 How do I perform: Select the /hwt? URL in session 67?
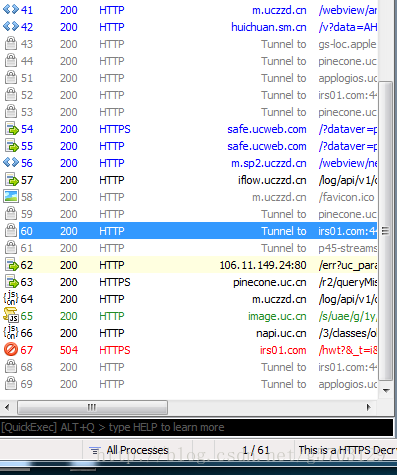pyautogui.click(x=347, y=350)
